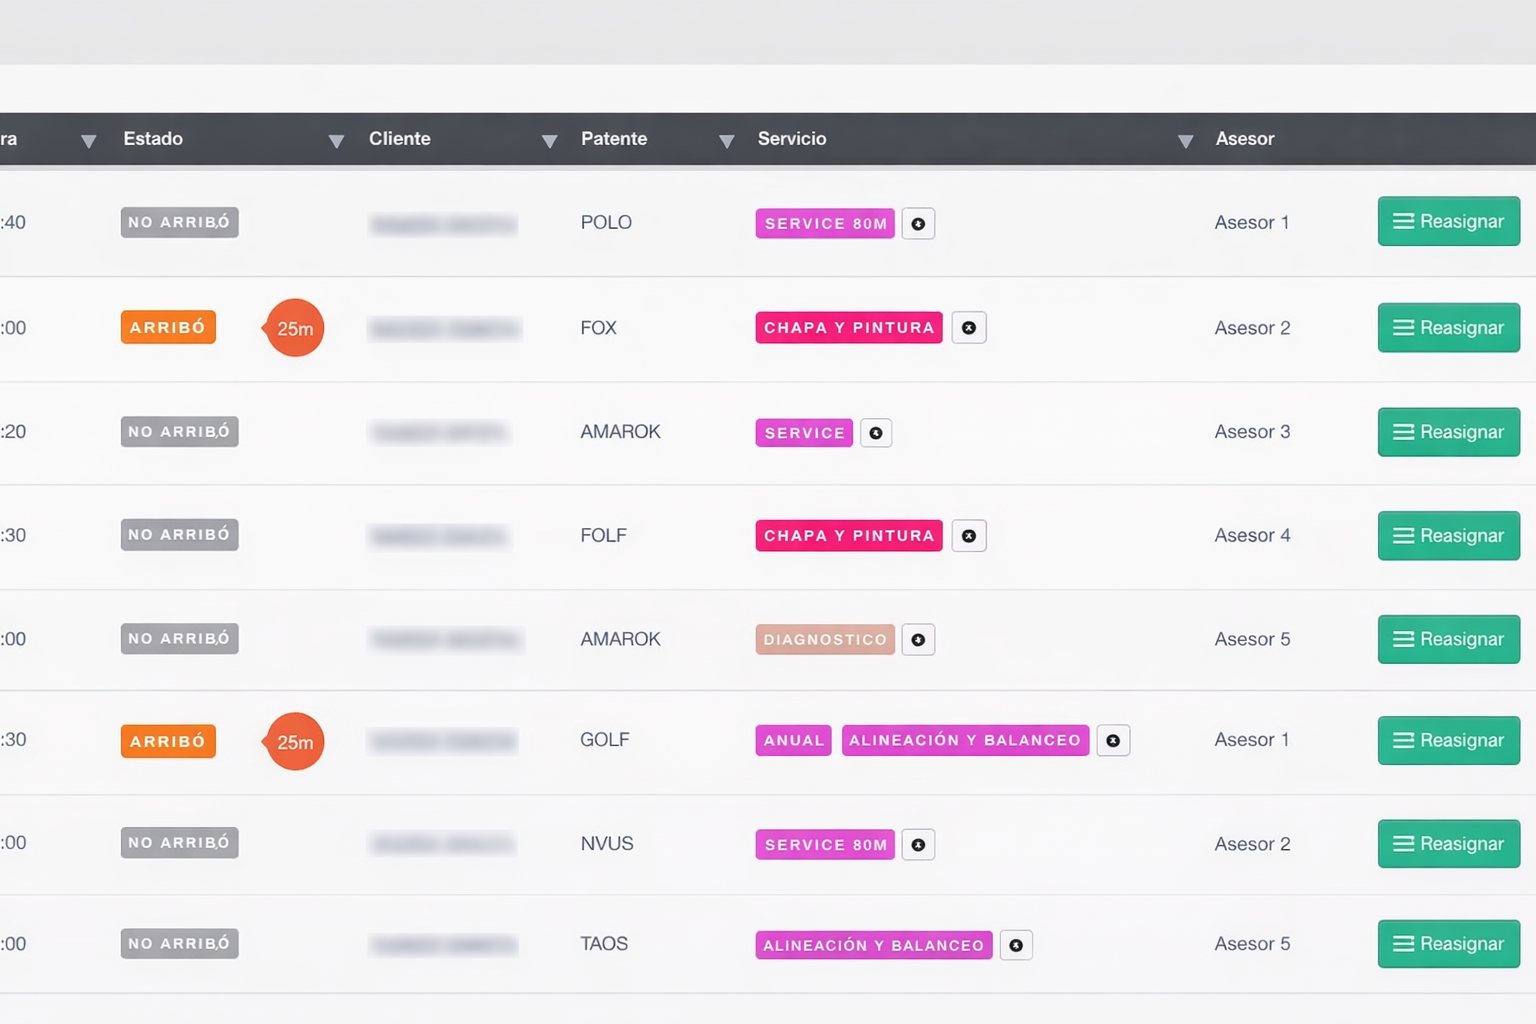
Task: Open the Estado column filter dropdown
Action: tap(336, 141)
